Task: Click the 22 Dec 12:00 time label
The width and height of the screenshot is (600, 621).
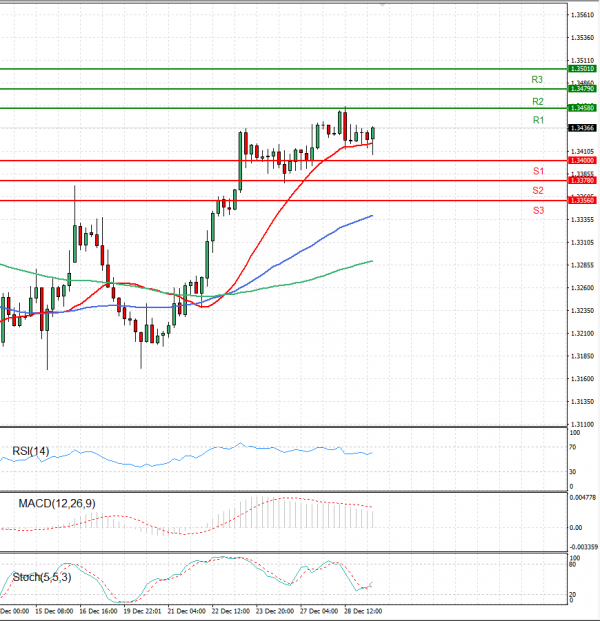Action: tap(230, 611)
